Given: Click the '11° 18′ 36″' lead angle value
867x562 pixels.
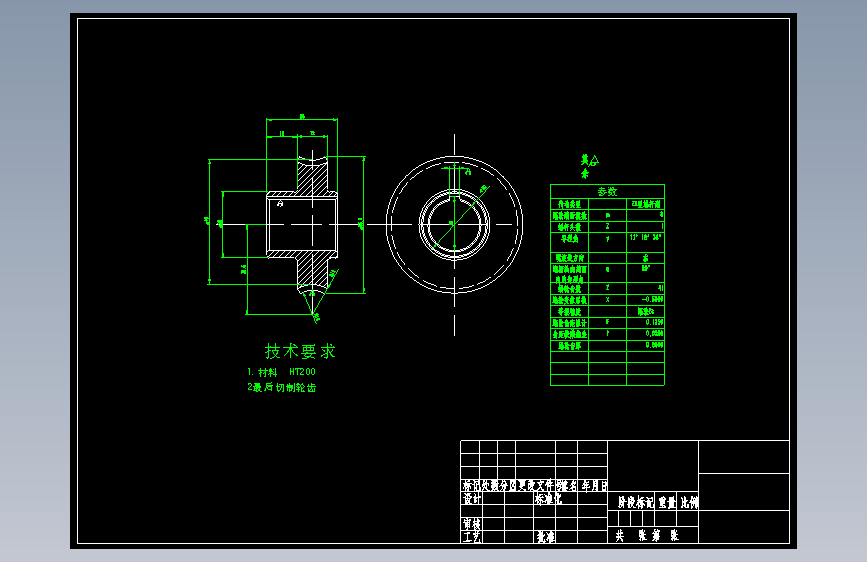Looking at the screenshot, I should click(x=645, y=237).
